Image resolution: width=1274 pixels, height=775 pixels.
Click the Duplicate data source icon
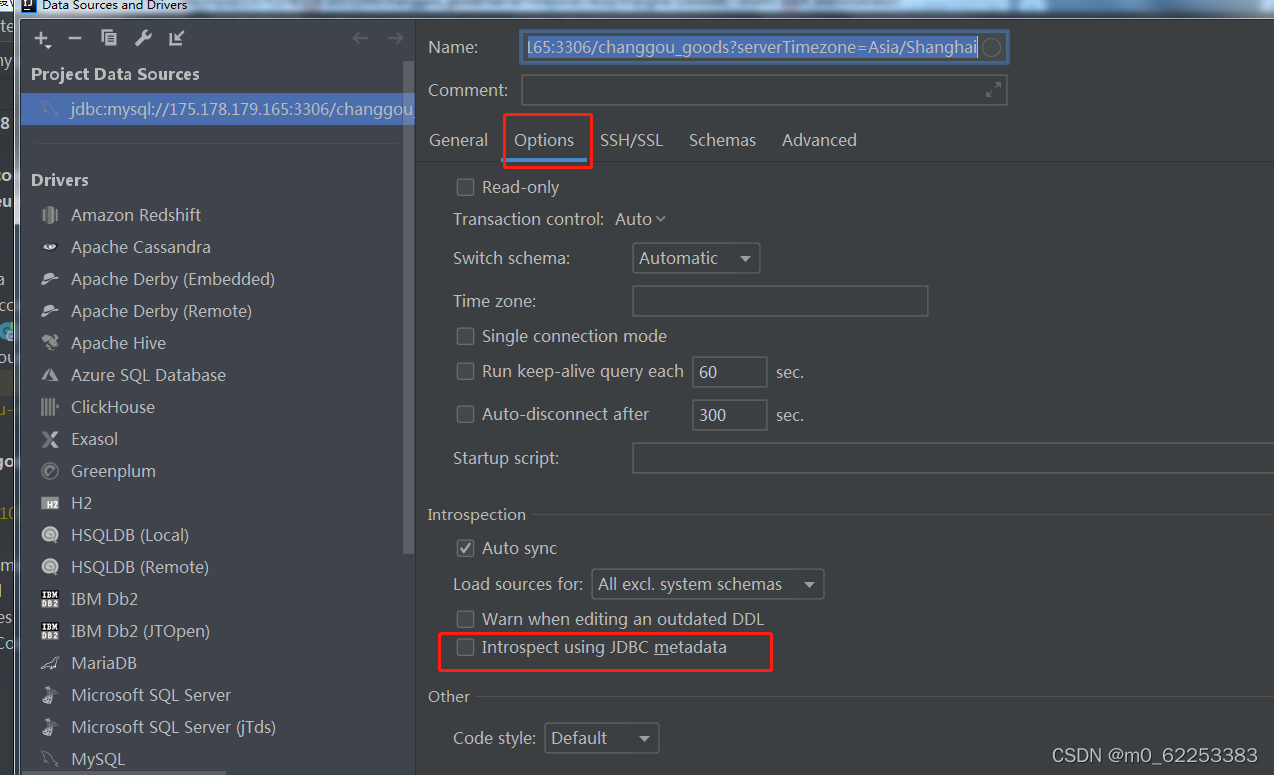click(108, 38)
